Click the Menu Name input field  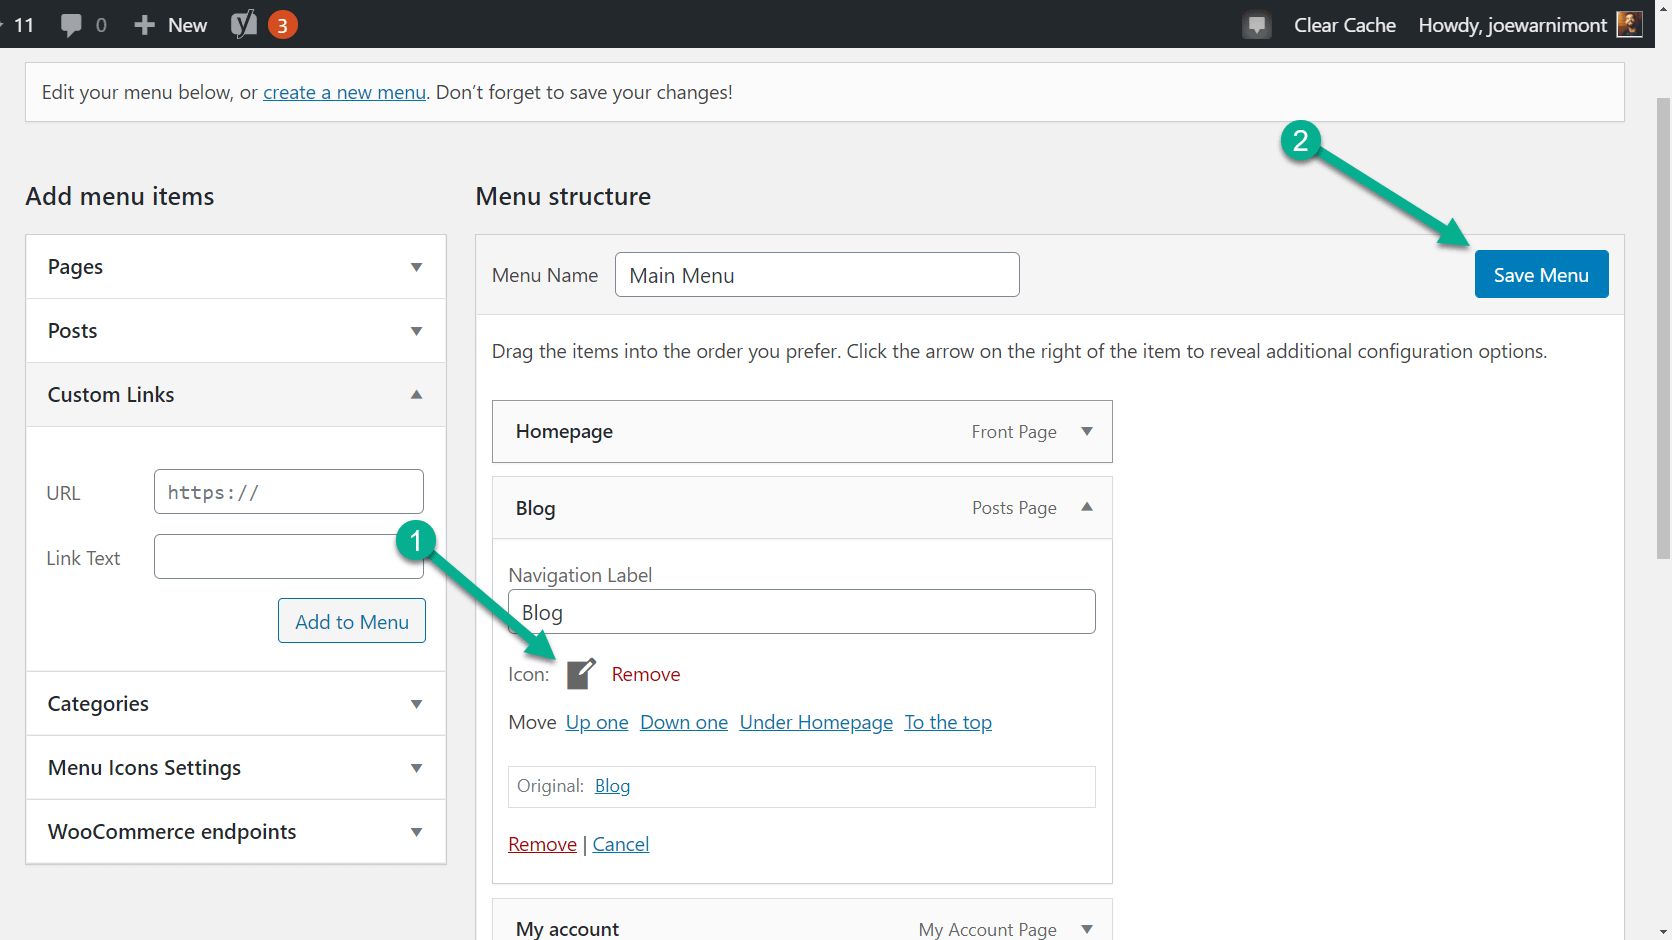pos(817,274)
